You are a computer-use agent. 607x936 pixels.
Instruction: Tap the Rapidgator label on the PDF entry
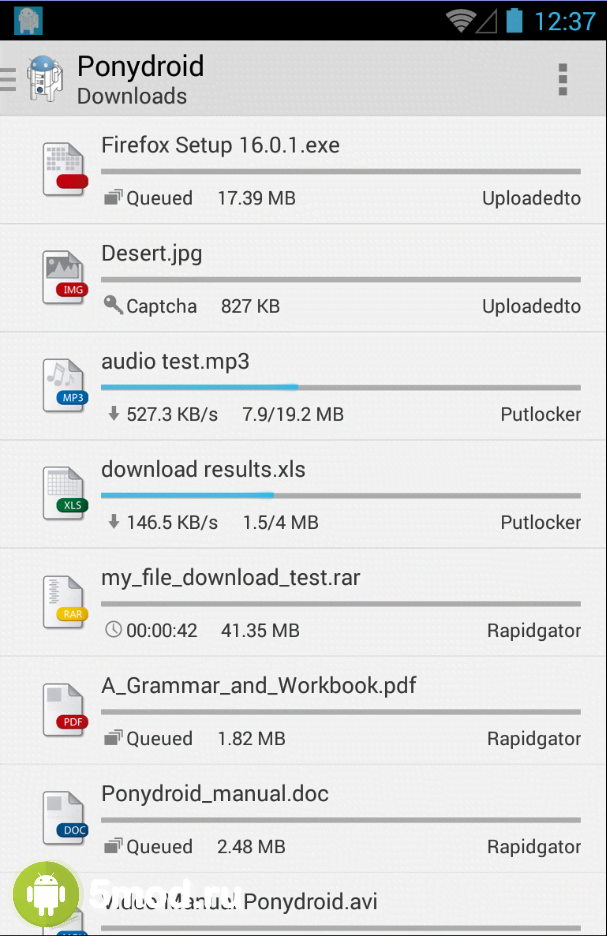[x=533, y=739]
